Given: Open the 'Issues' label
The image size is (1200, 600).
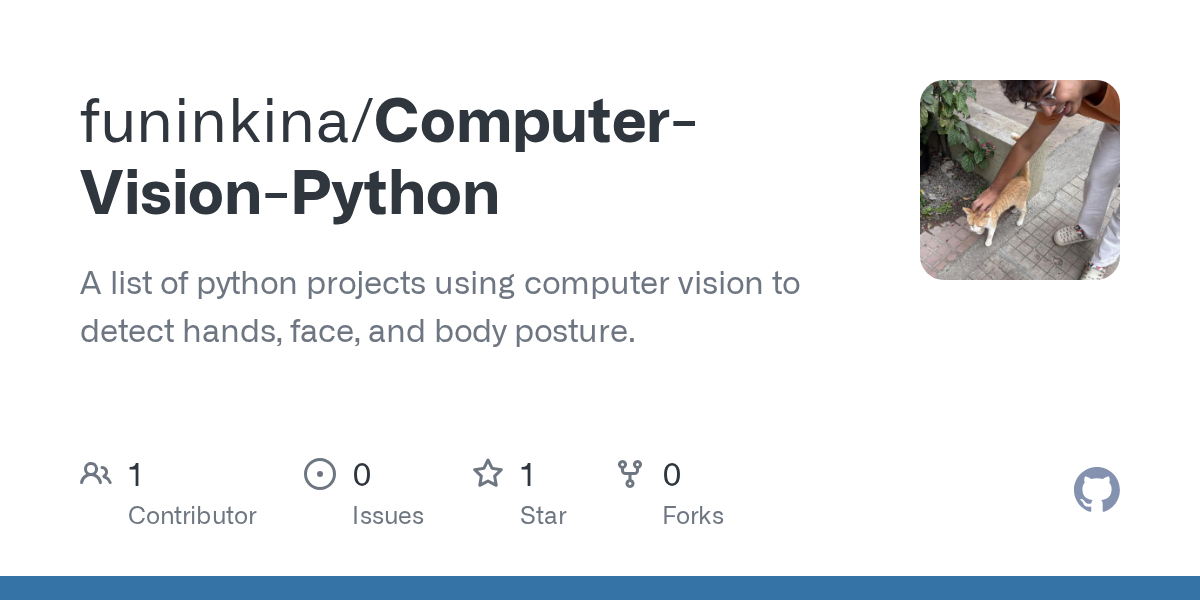Looking at the screenshot, I should pyautogui.click(x=387, y=516).
